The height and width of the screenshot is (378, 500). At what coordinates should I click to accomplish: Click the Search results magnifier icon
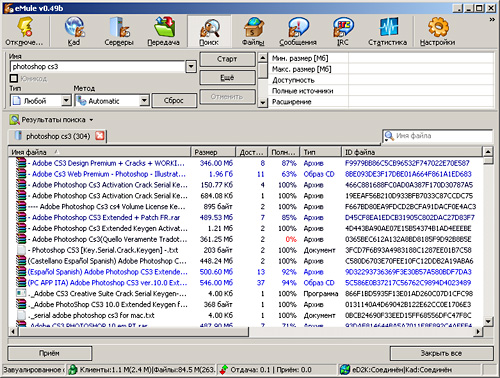(x=15, y=120)
